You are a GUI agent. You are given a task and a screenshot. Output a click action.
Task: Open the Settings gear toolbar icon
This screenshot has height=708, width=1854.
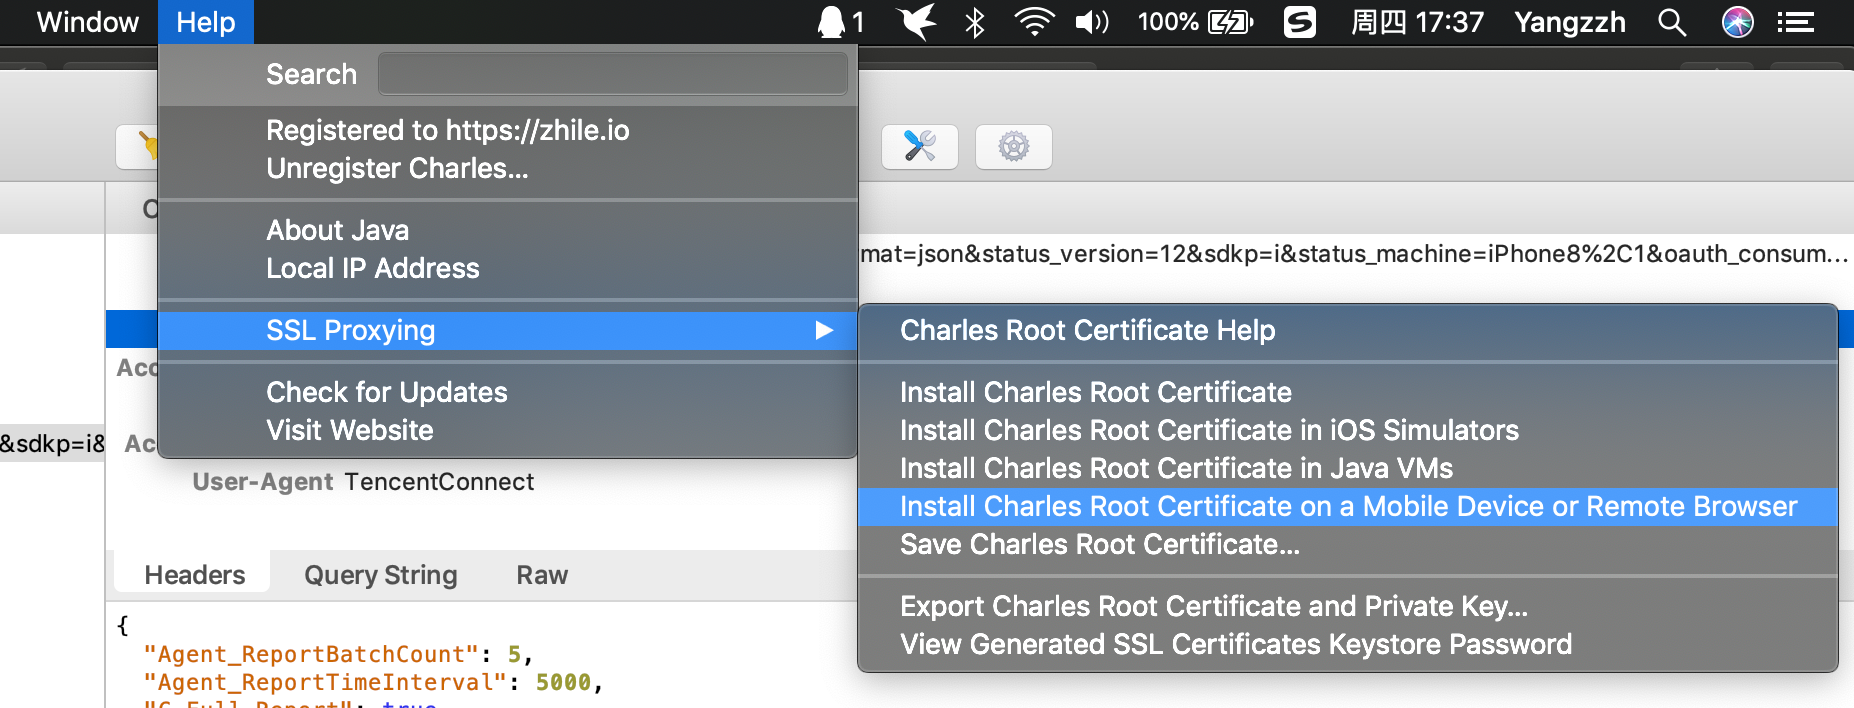coord(1013,147)
